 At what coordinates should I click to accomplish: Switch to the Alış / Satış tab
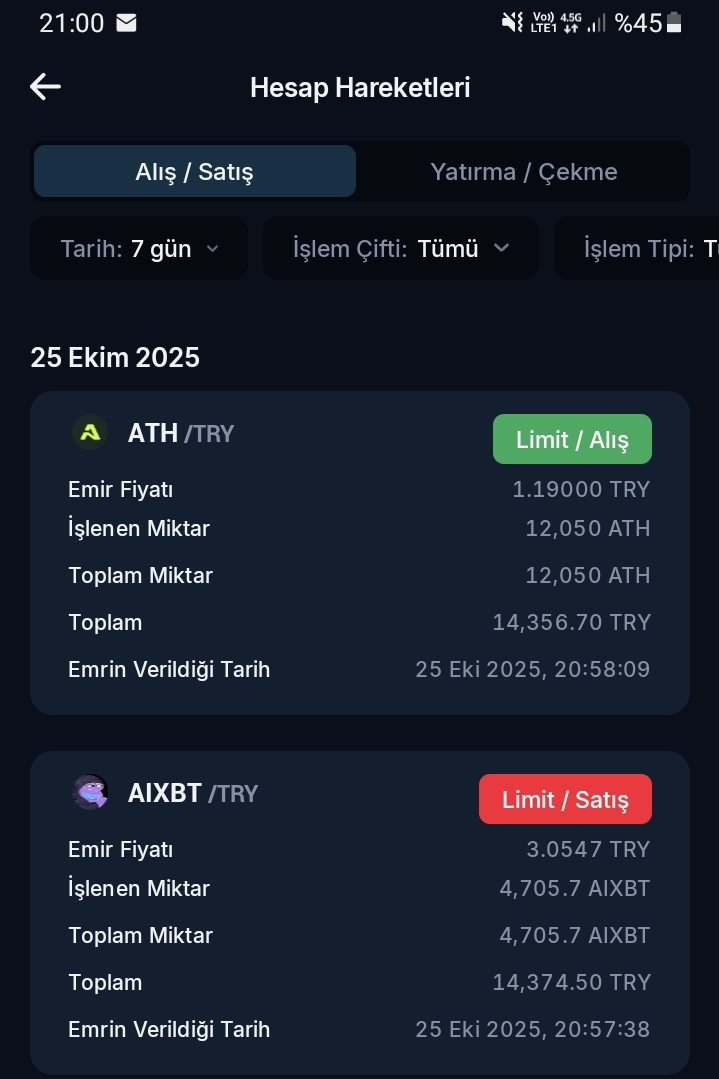pyautogui.click(x=195, y=171)
